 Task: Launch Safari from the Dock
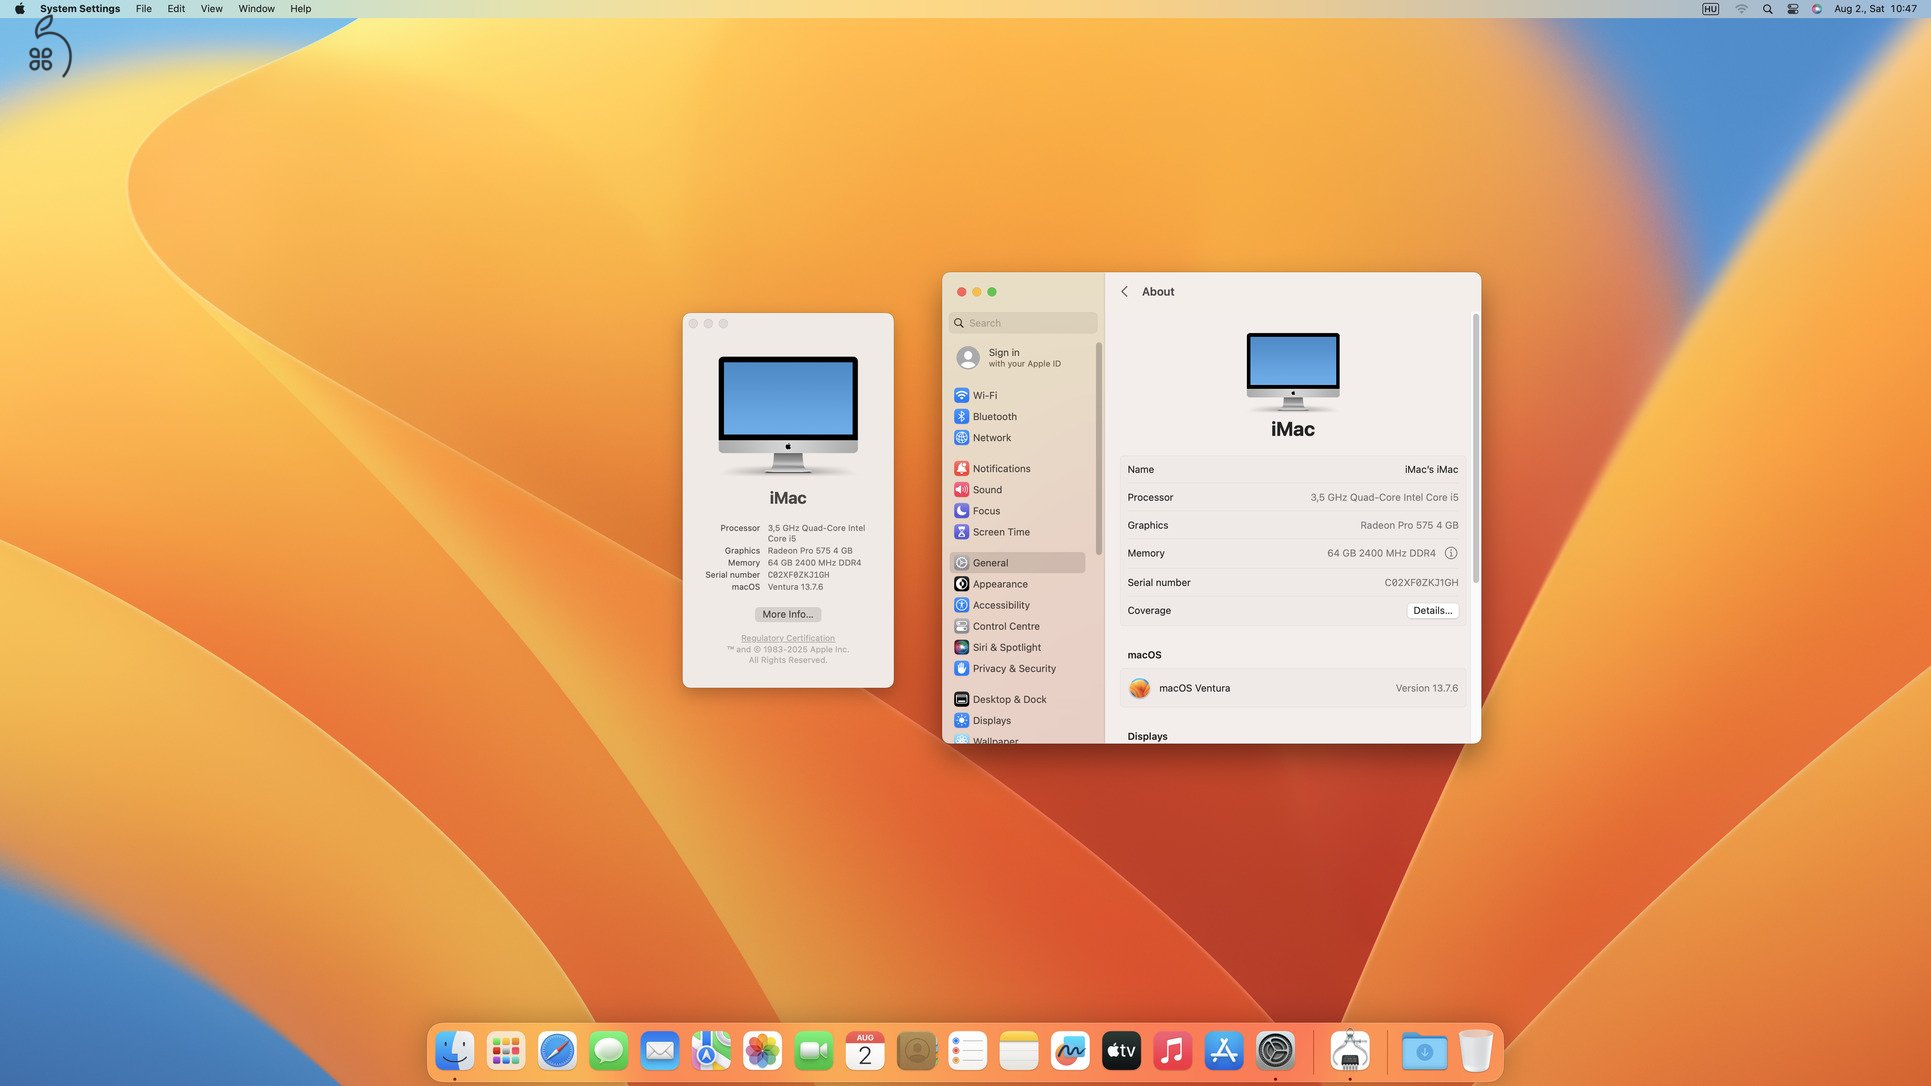pyautogui.click(x=557, y=1051)
